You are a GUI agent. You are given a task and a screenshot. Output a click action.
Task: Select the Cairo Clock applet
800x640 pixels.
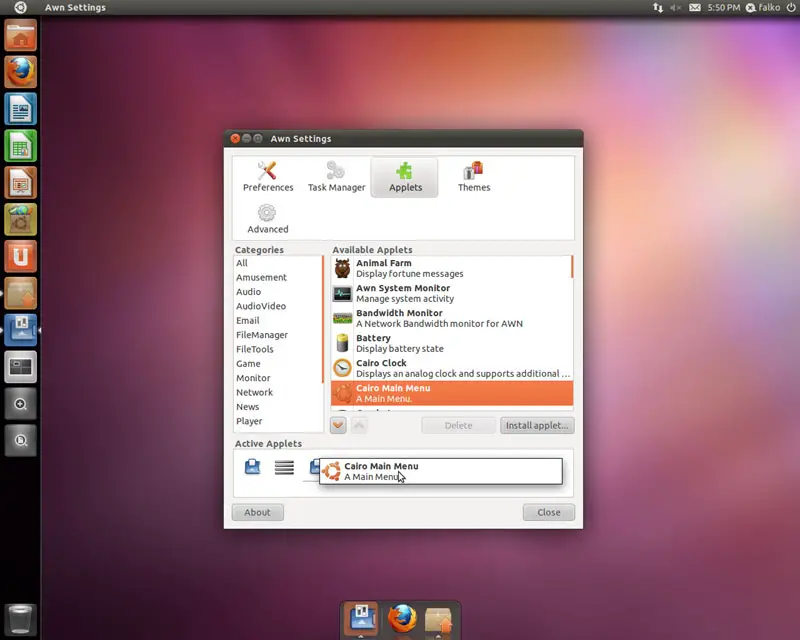[x=451, y=368]
